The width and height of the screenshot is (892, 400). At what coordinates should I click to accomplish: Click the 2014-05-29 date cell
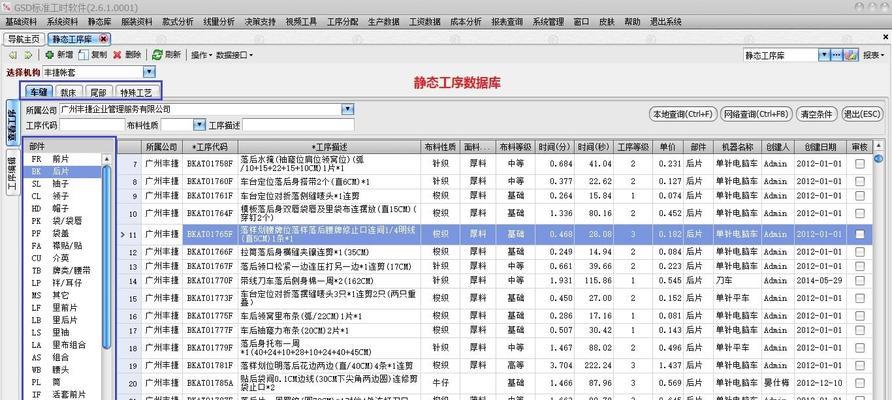pyautogui.click(x=819, y=281)
